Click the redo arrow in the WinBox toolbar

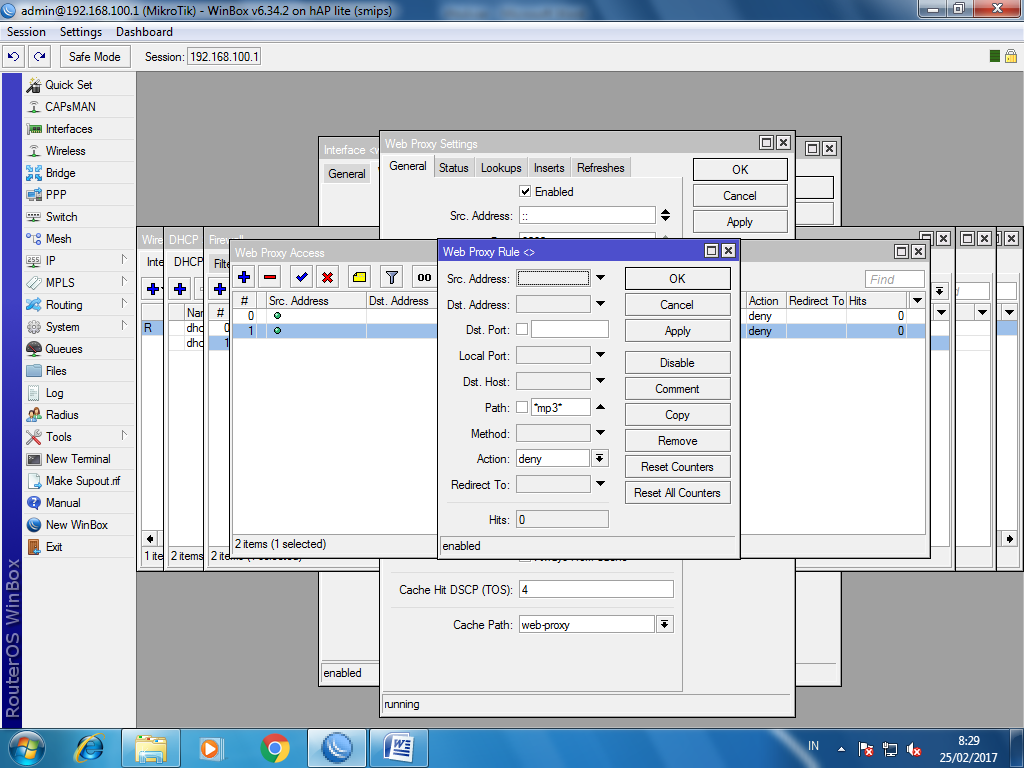click(x=40, y=57)
